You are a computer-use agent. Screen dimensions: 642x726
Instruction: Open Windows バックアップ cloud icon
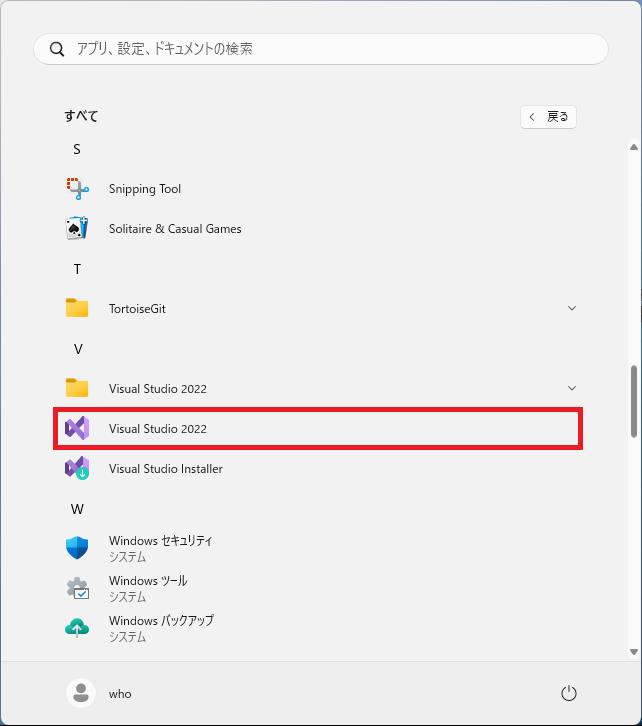pyautogui.click(x=77, y=628)
